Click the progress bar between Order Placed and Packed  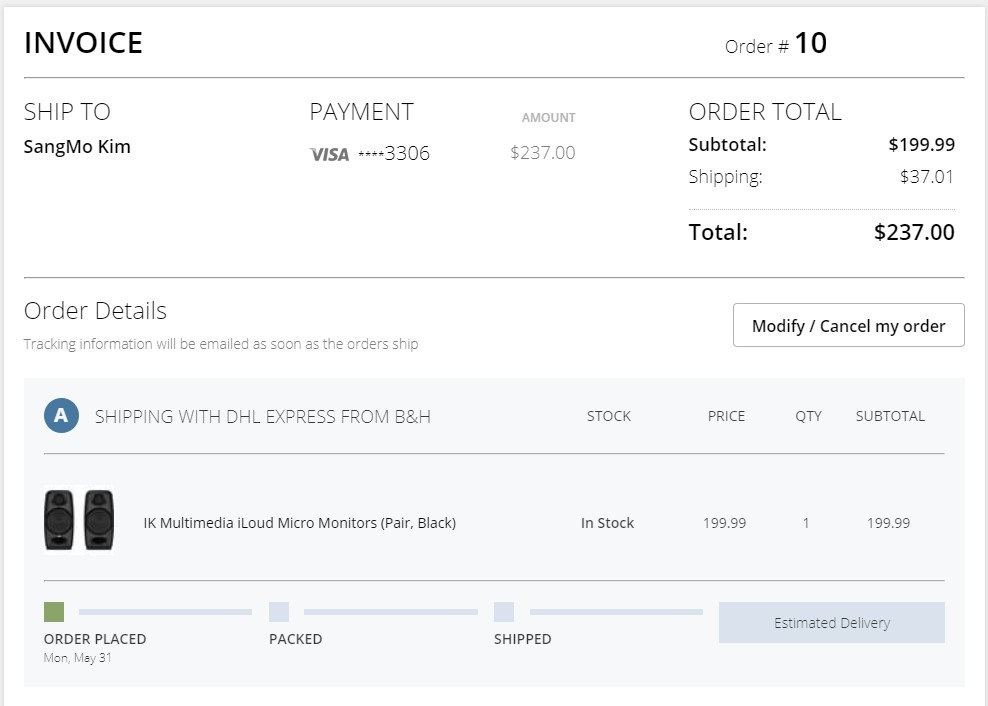point(165,612)
